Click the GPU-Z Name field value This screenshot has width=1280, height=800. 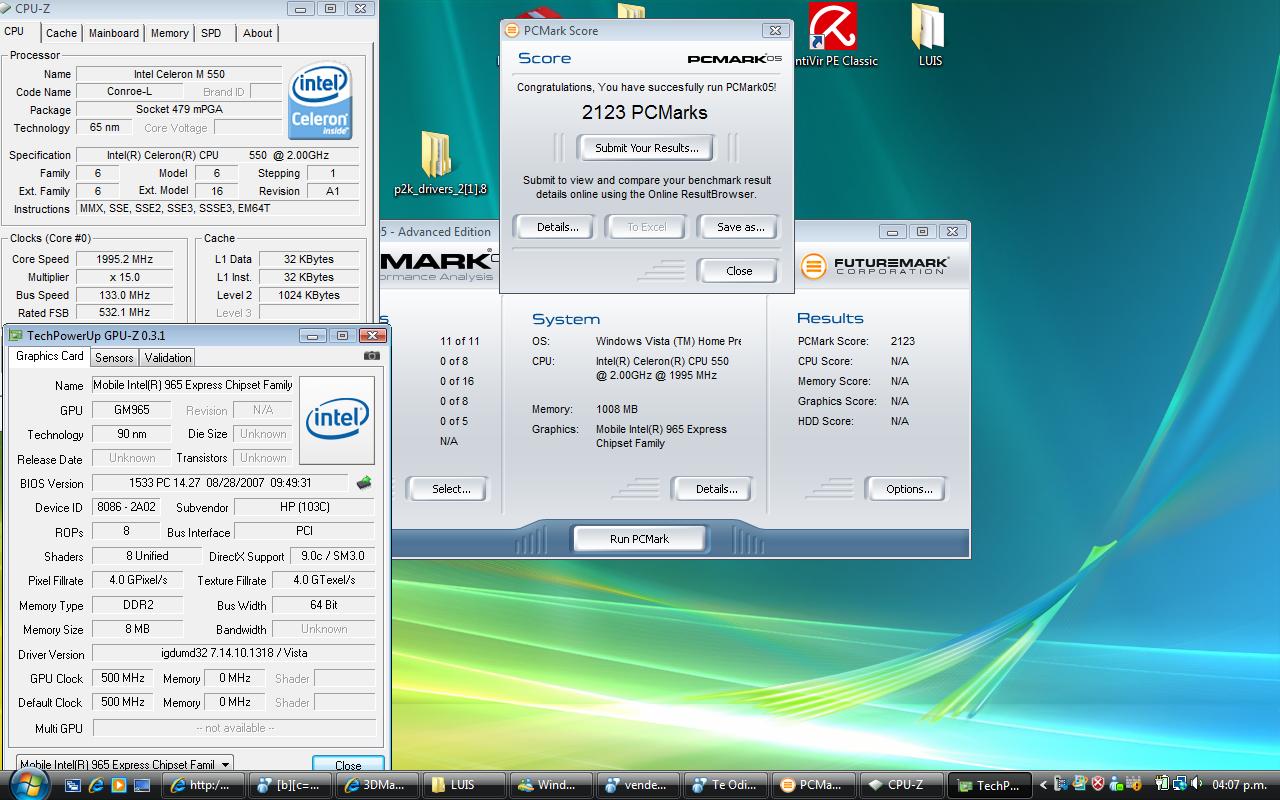point(193,385)
